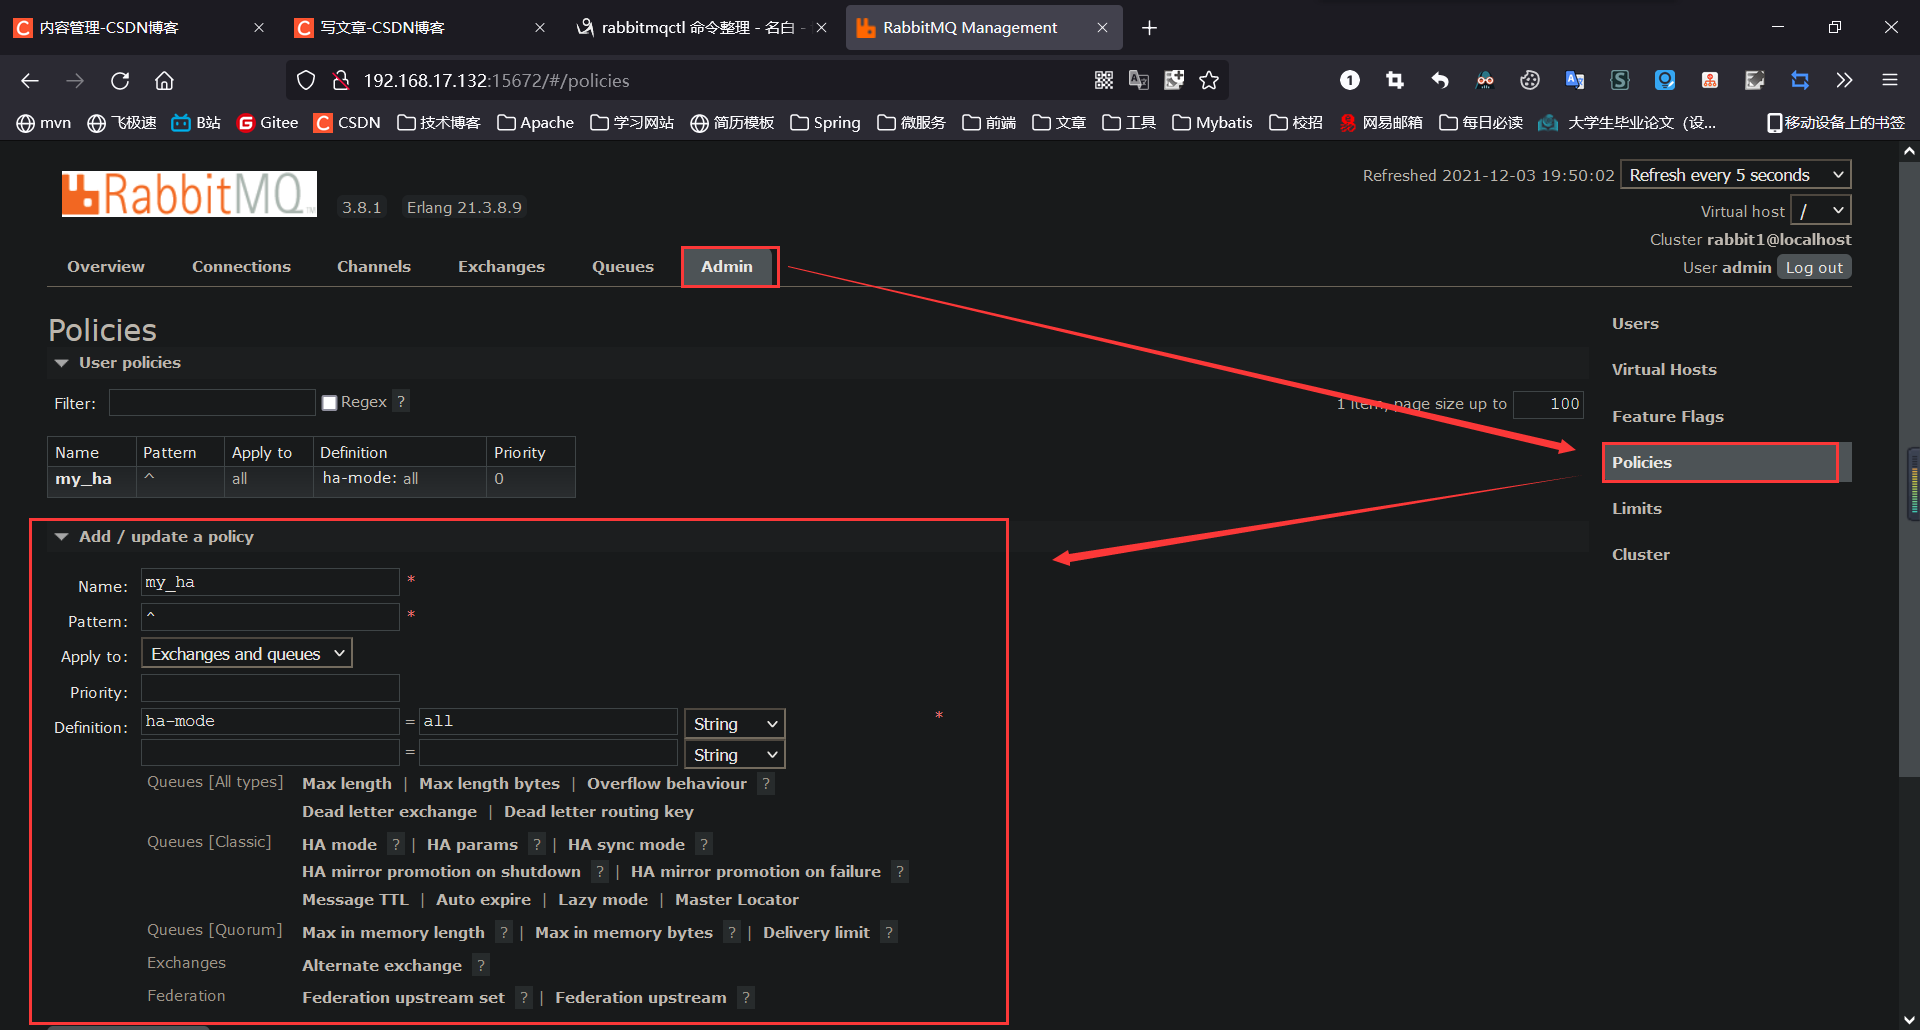Screen dimensions: 1920x1030
Task: Open the cookie extension icon
Action: [1529, 80]
